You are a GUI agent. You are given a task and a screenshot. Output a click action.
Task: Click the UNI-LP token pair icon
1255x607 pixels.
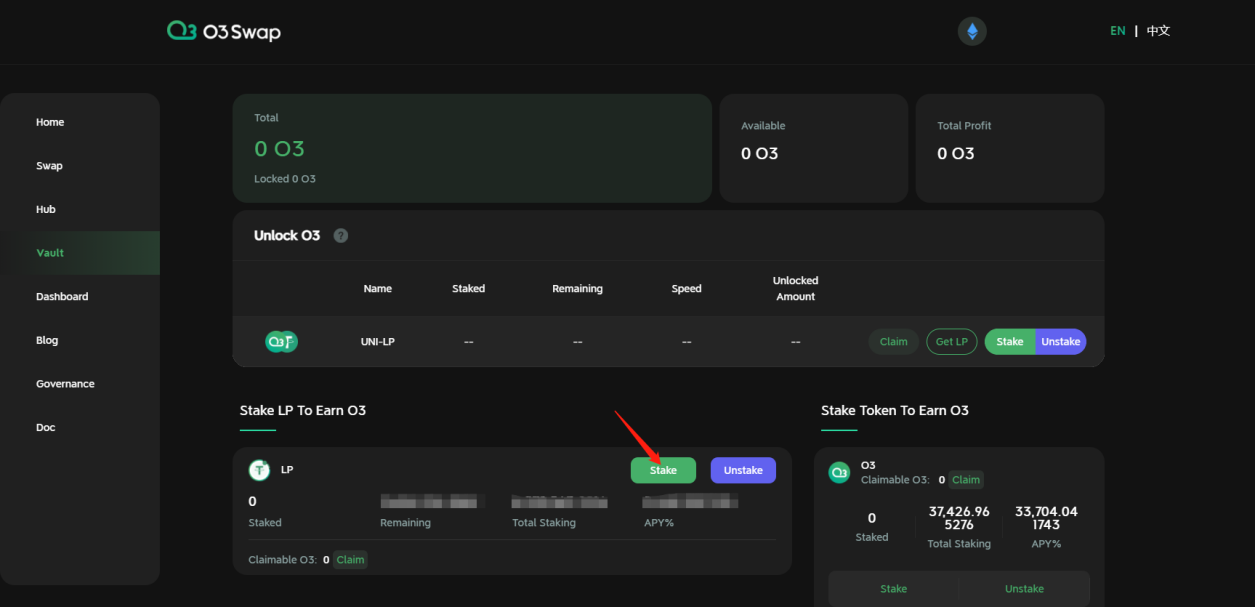(x=281, y=342)
